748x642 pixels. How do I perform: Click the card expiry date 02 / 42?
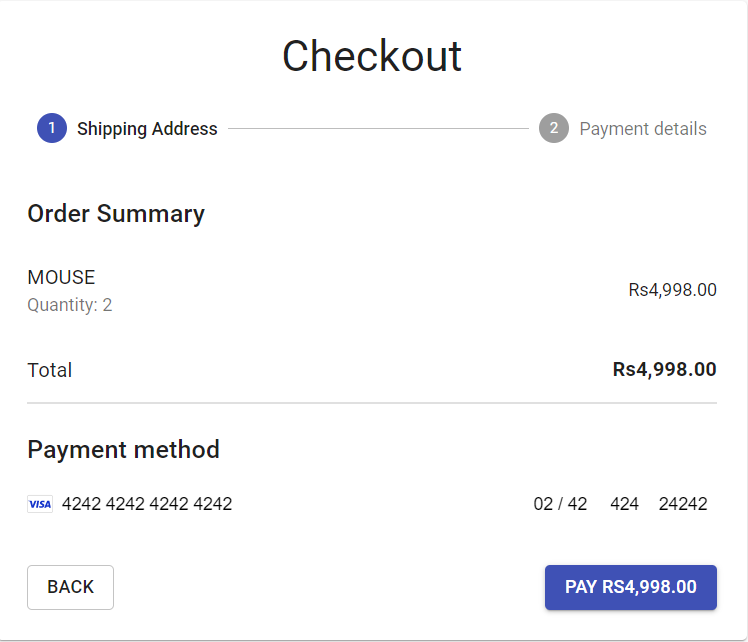[560, 504]
